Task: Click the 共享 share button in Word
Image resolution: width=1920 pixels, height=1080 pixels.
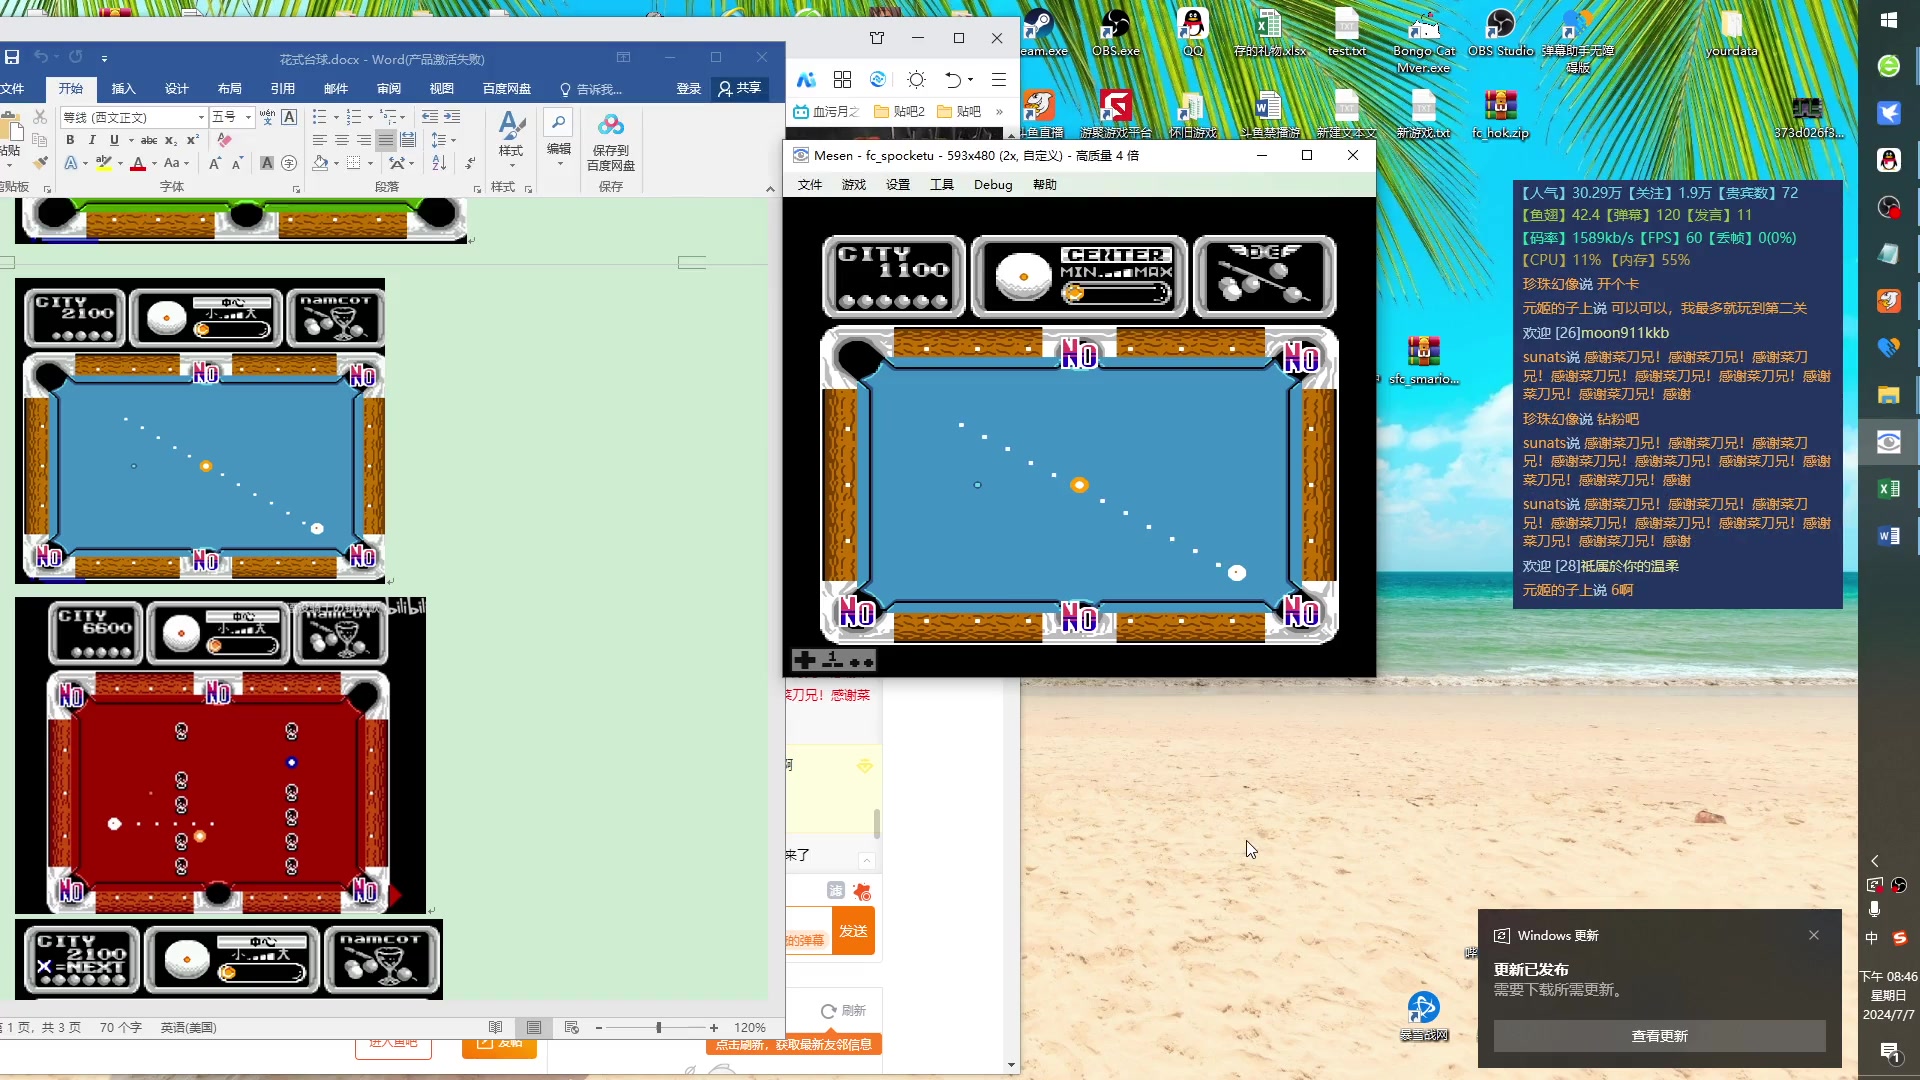Action: (741, 89)
